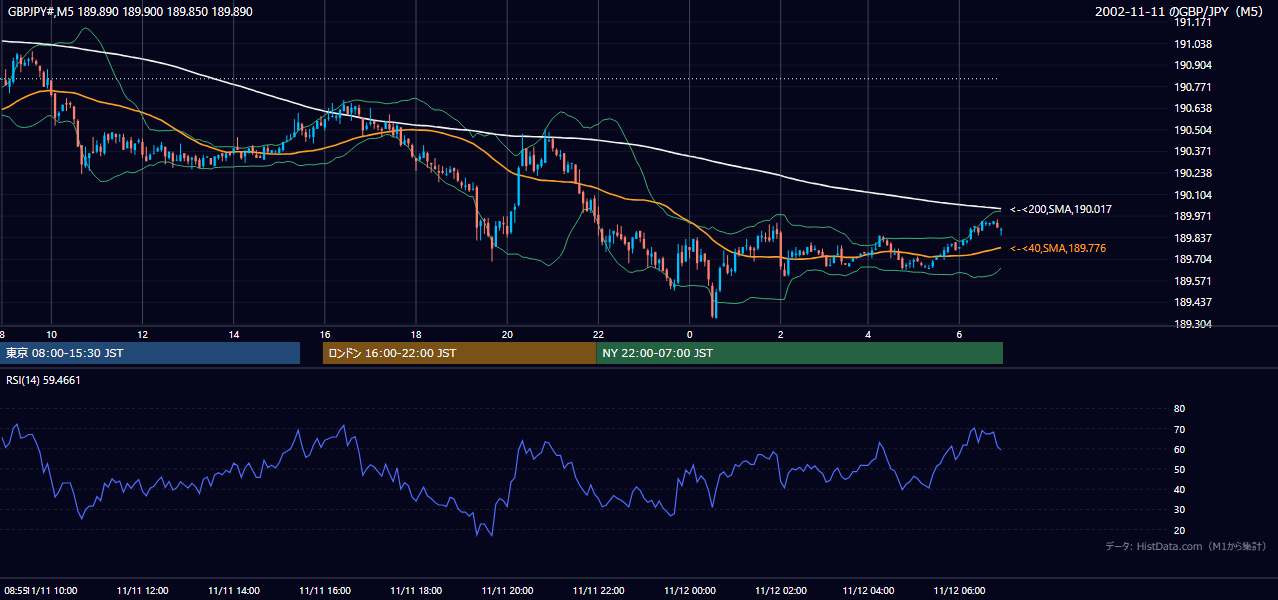Select the 200 SMA label 190.017
The width and height of the screenshot is (1278, 600).
click(1061, 210)
